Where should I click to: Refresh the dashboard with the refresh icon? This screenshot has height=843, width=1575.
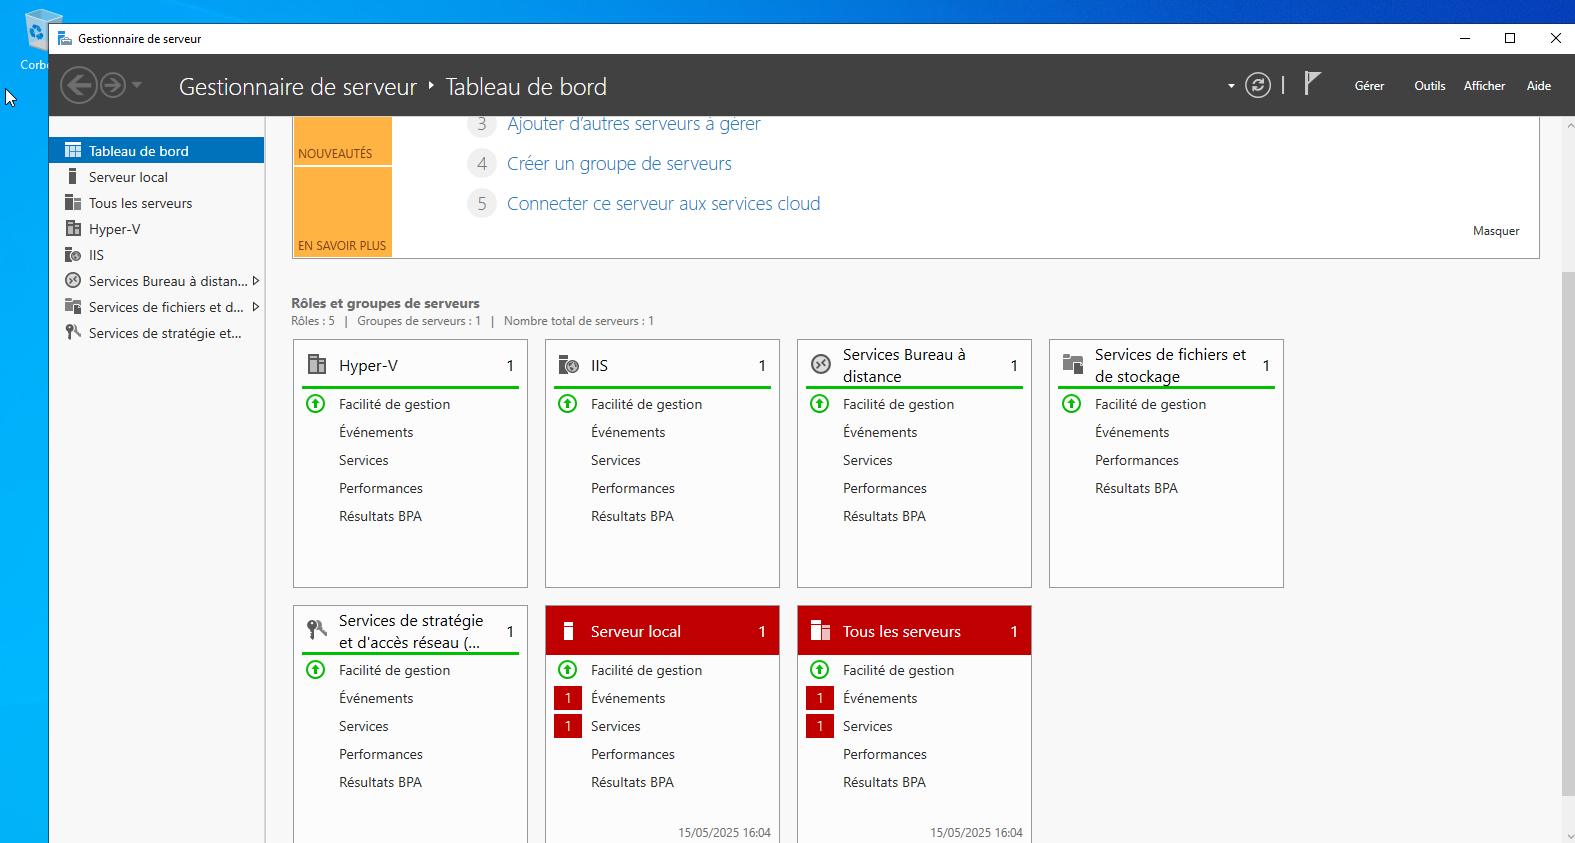1258,85
